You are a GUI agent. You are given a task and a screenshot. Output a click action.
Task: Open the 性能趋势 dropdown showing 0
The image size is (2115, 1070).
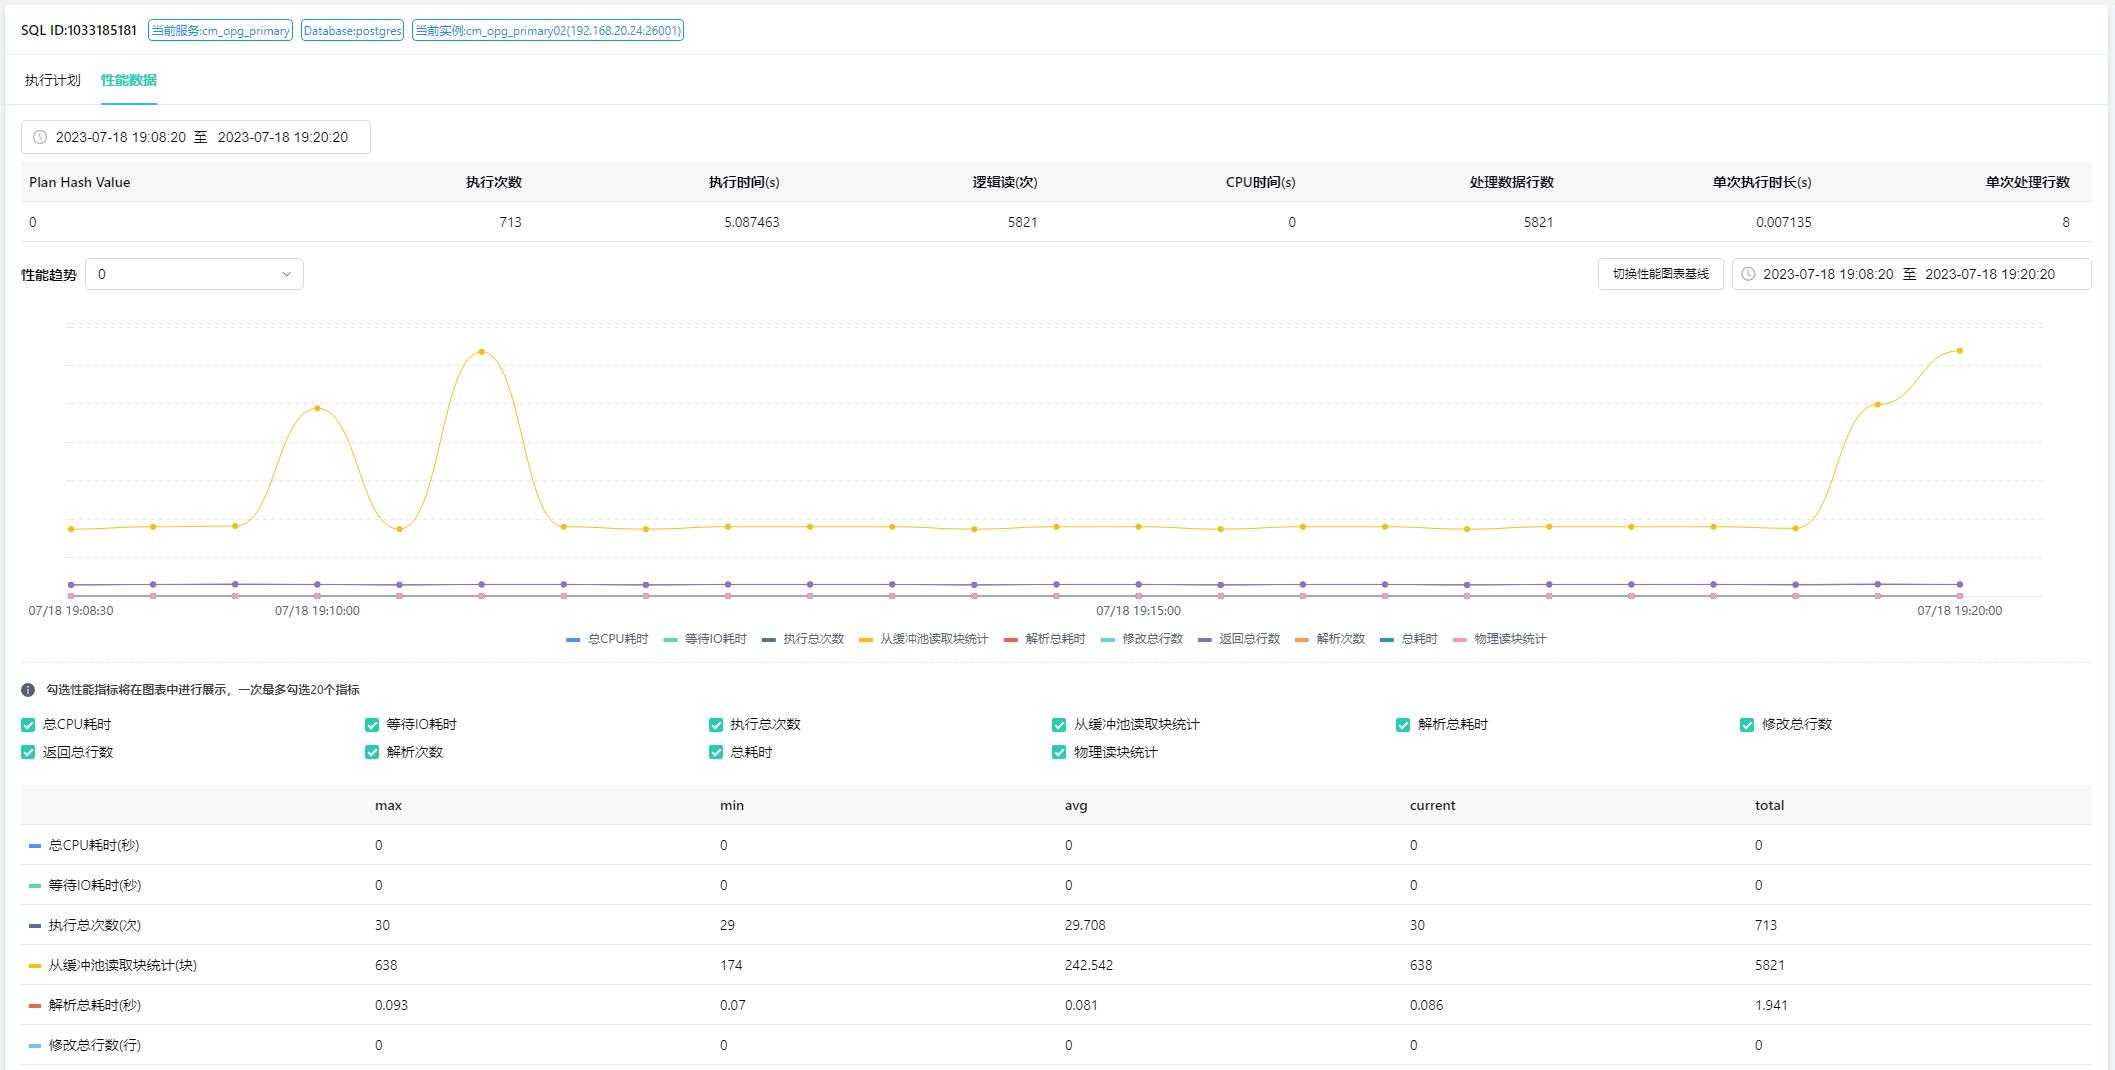194,274
